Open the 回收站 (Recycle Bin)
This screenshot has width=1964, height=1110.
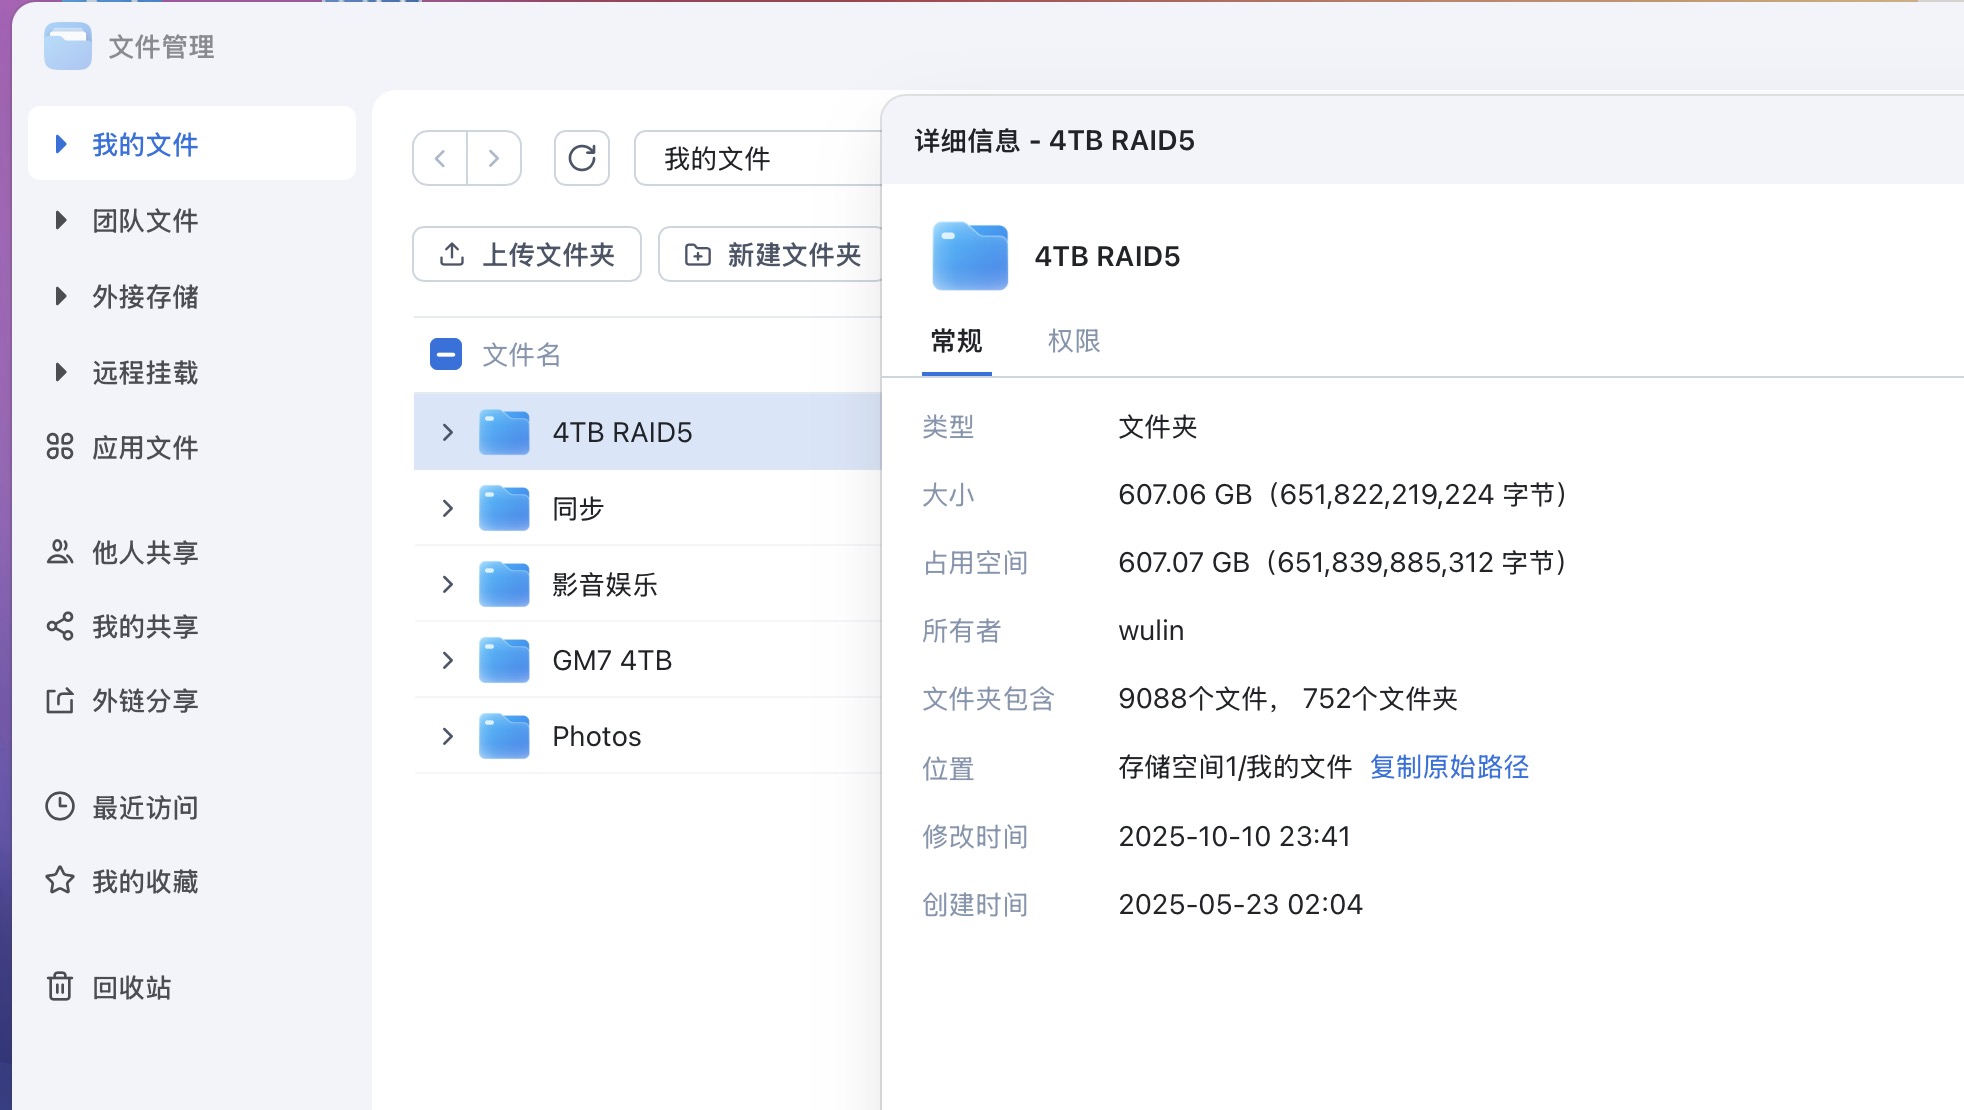pyautogui.click(x=139, y=988)
